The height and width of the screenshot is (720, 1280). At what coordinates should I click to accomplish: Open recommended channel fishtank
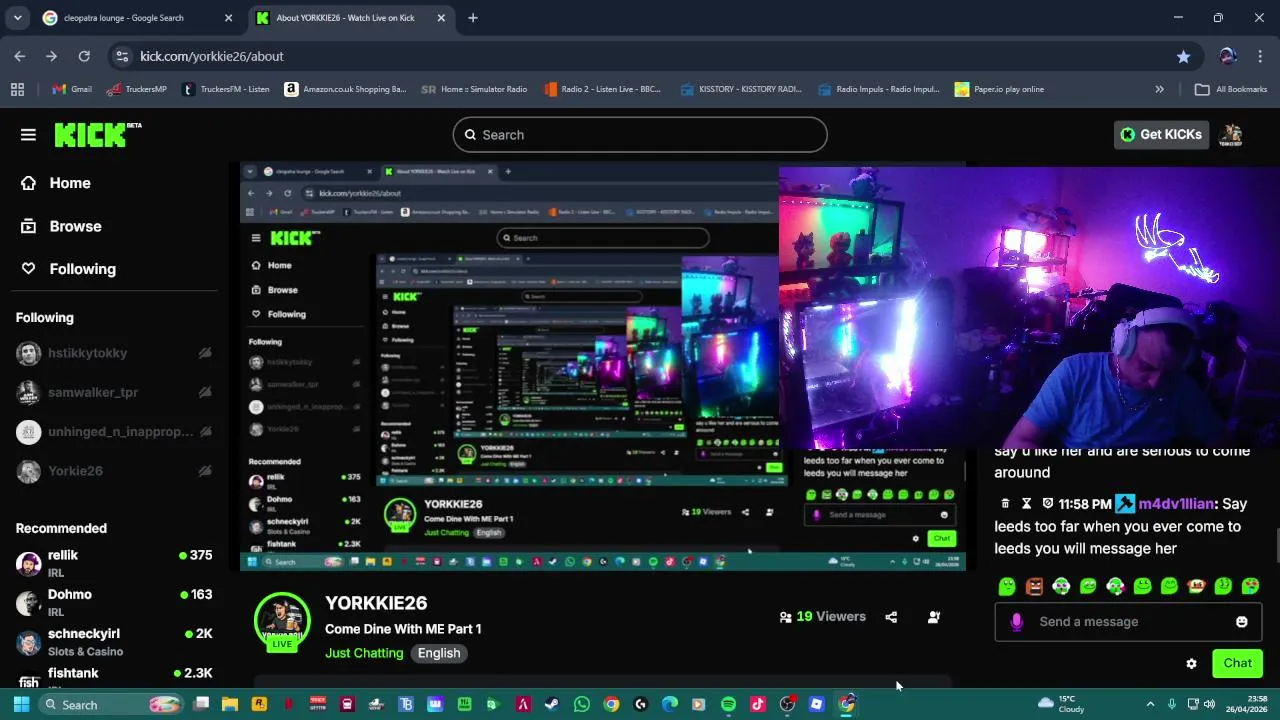click(114, 677)
